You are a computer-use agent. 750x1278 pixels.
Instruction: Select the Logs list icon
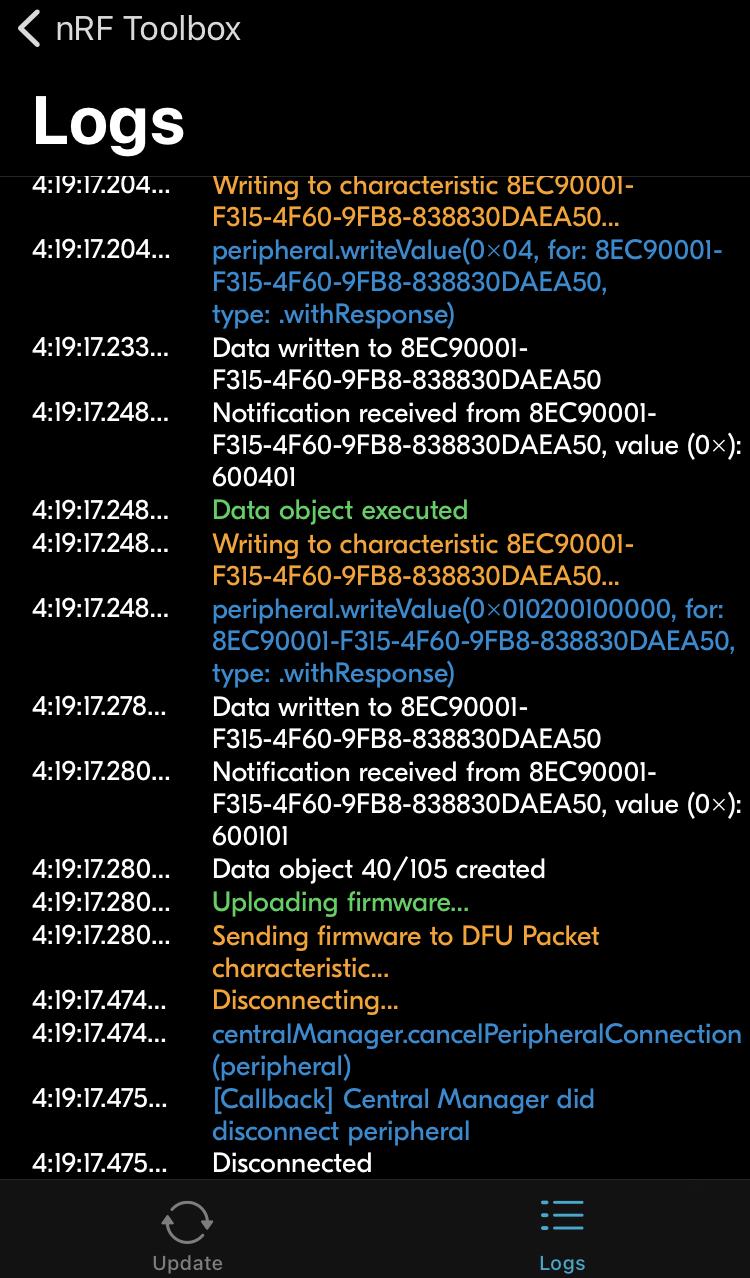pyautogui.click(x=562, y=1219)
